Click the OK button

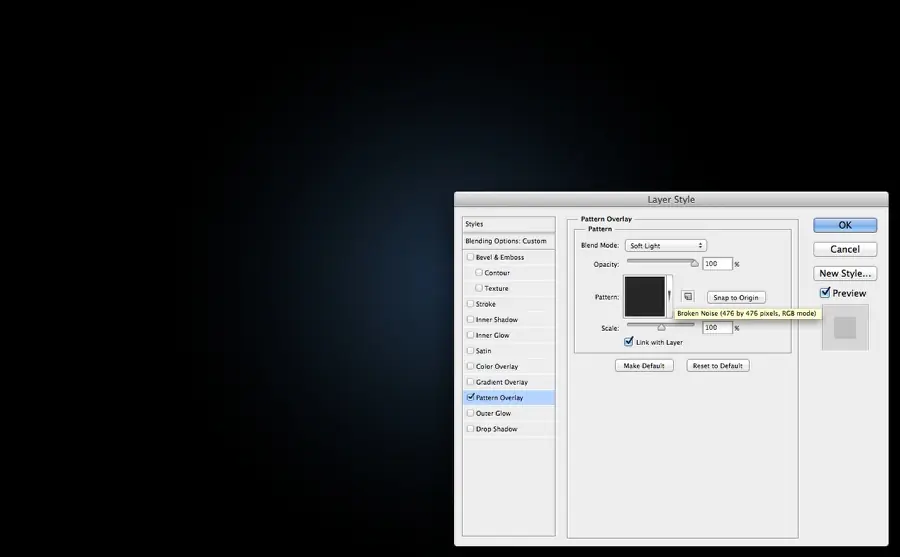pos(845,225)
